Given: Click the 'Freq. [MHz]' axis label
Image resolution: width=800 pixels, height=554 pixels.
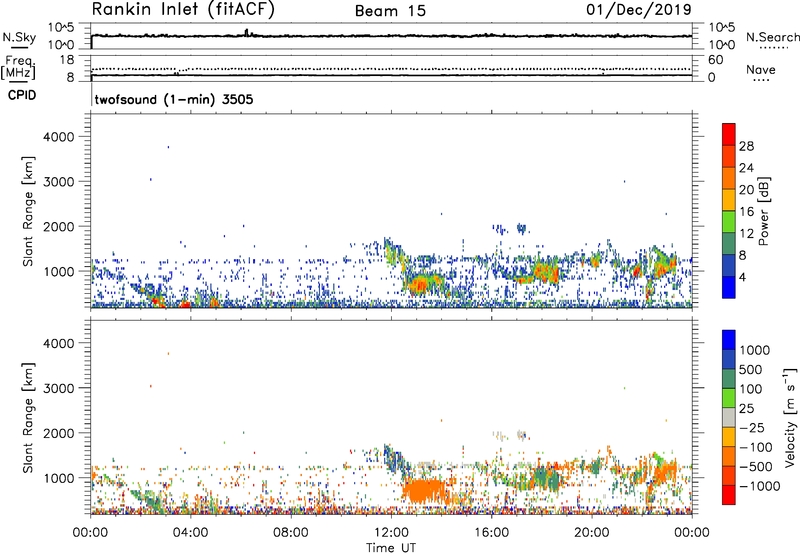Looking at the screenshot, I should pos(18,67).
